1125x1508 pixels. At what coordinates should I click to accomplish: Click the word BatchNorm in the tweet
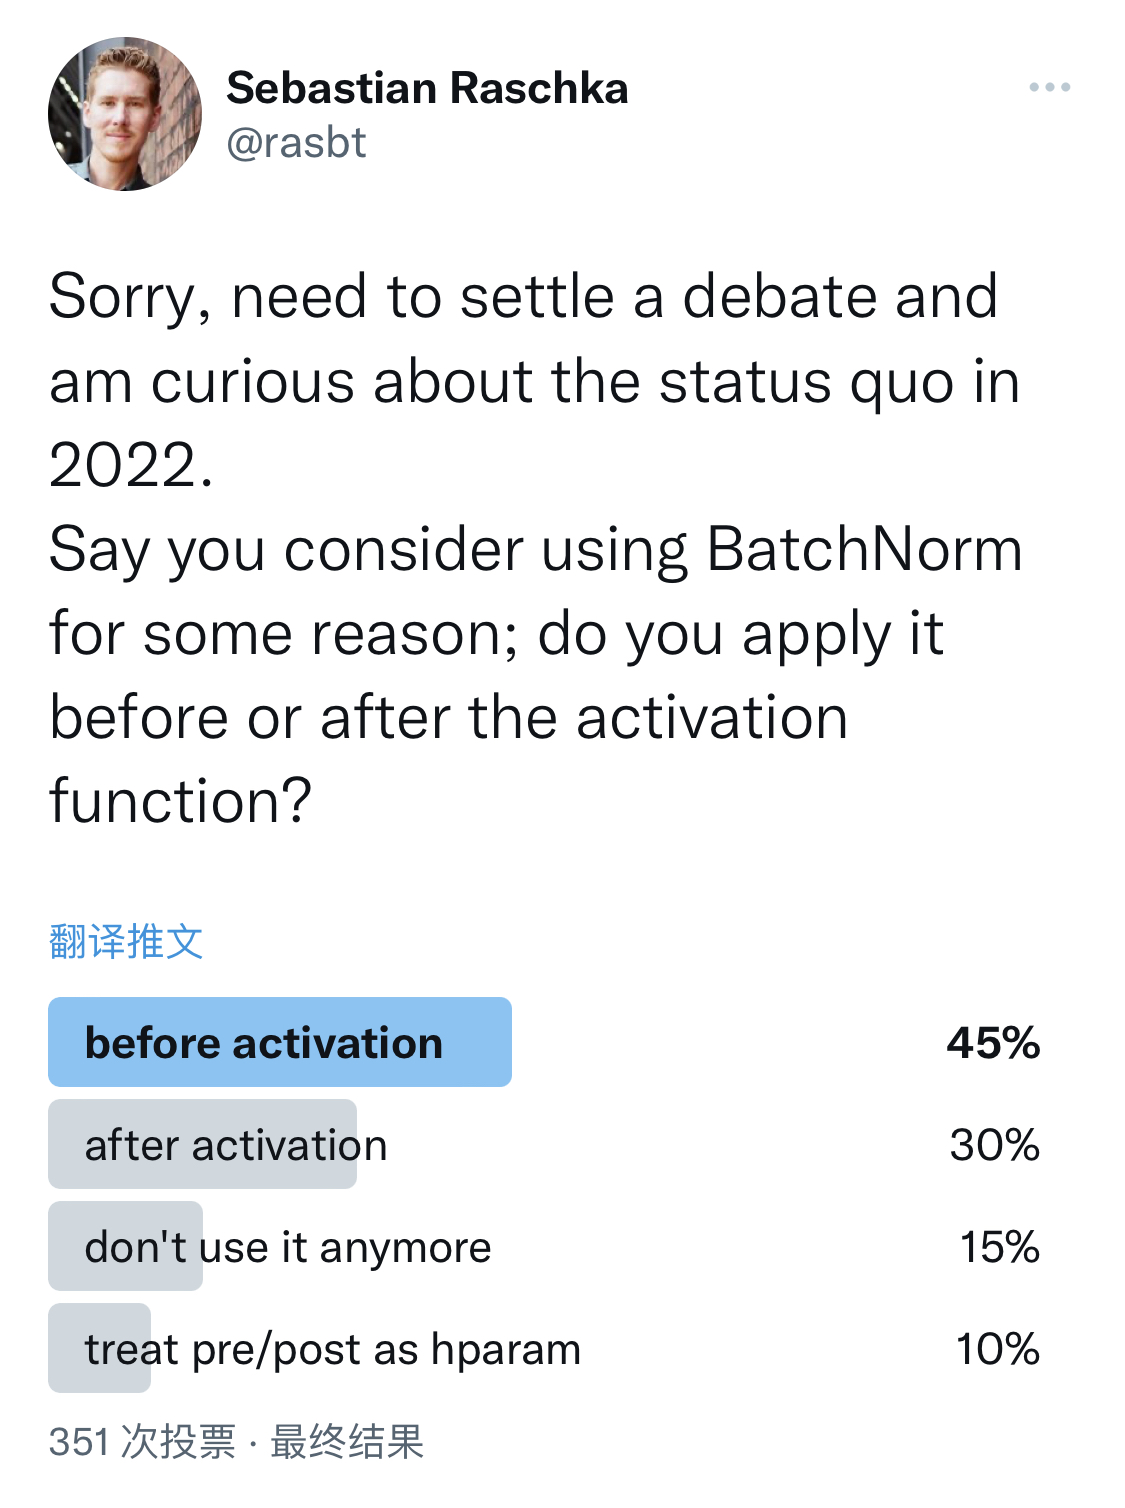865,549
